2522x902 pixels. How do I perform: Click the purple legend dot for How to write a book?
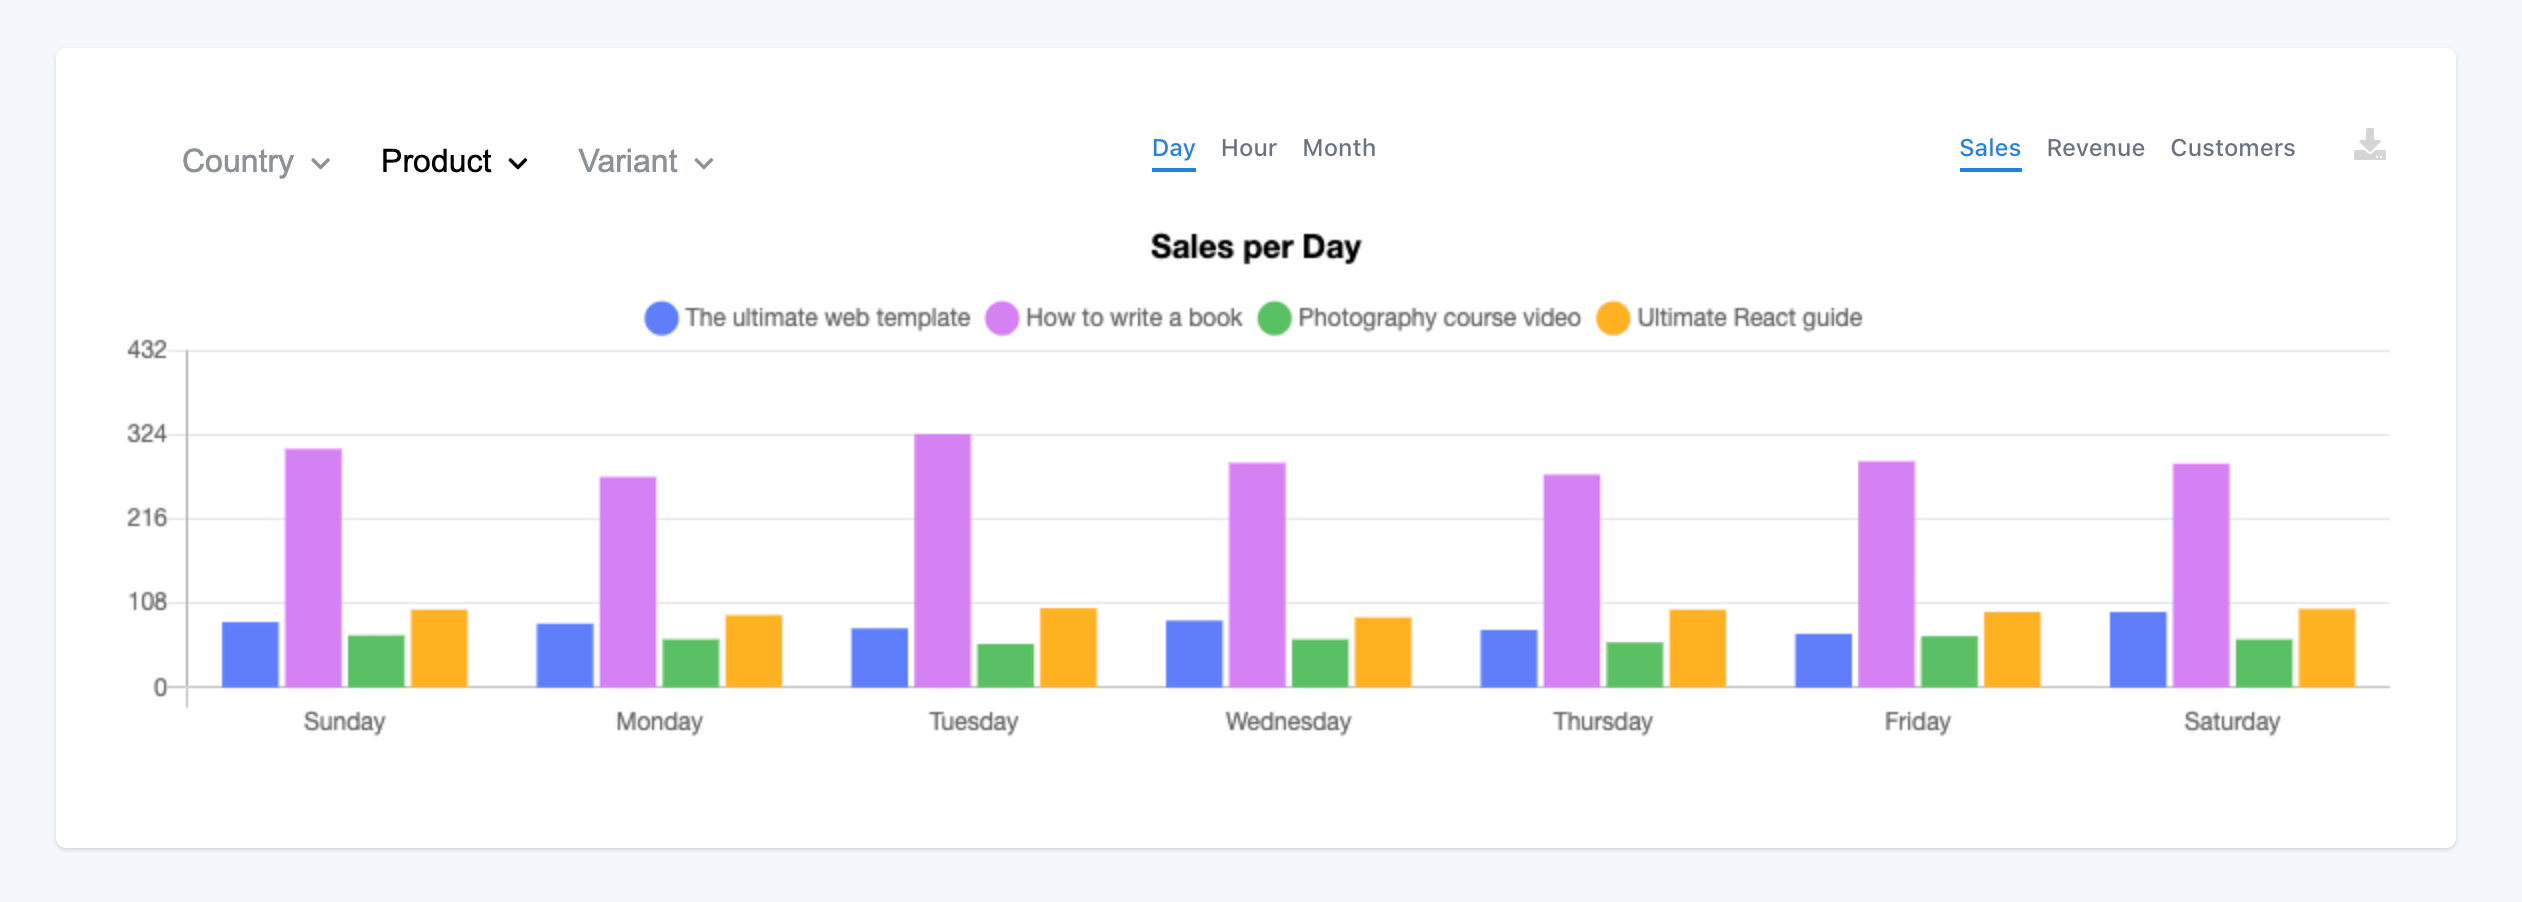[x=1001, y=317]
